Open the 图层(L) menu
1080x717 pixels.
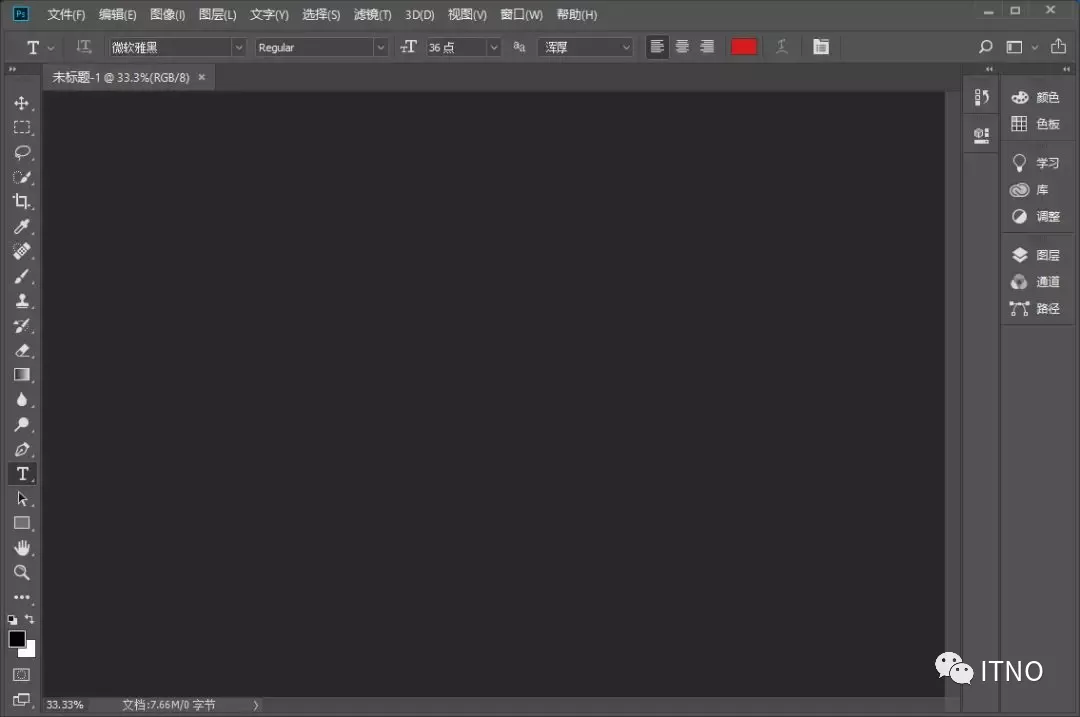217,14
